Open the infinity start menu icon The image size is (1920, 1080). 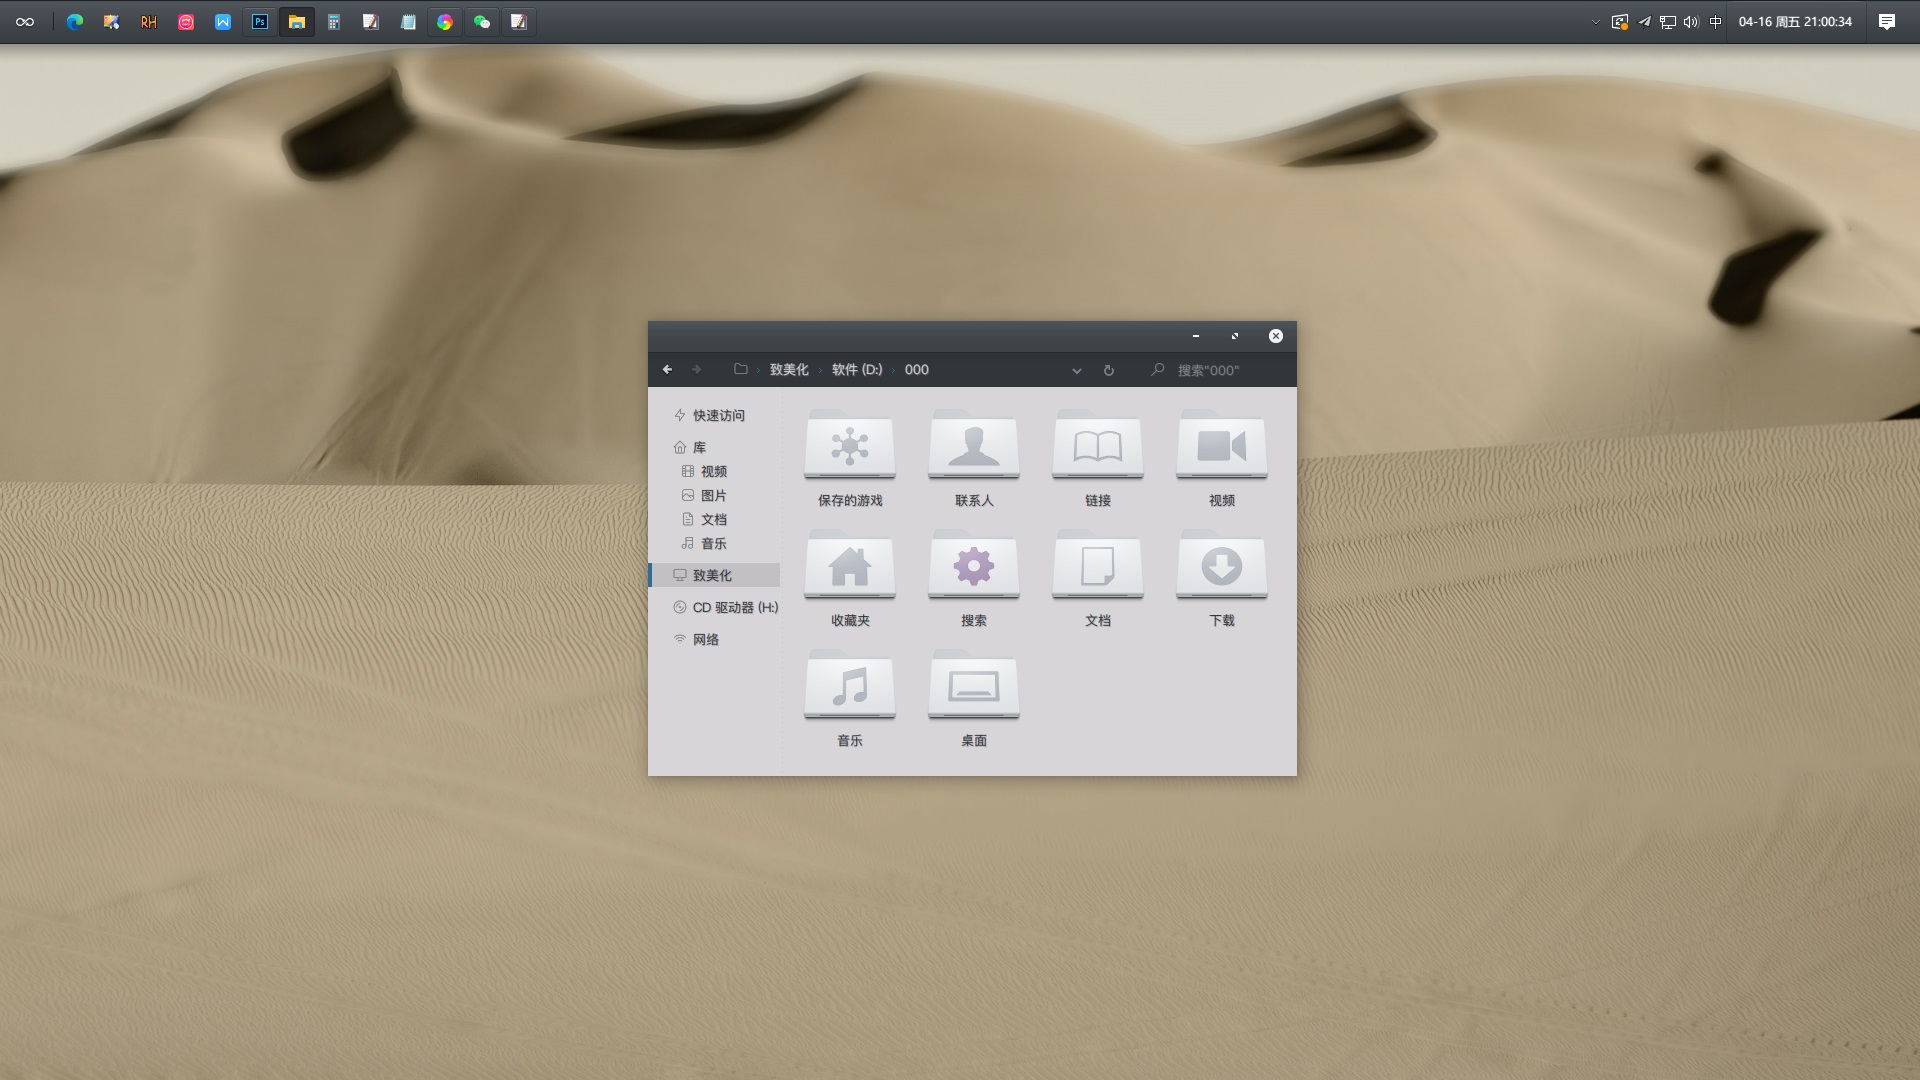tap(25, 22)
